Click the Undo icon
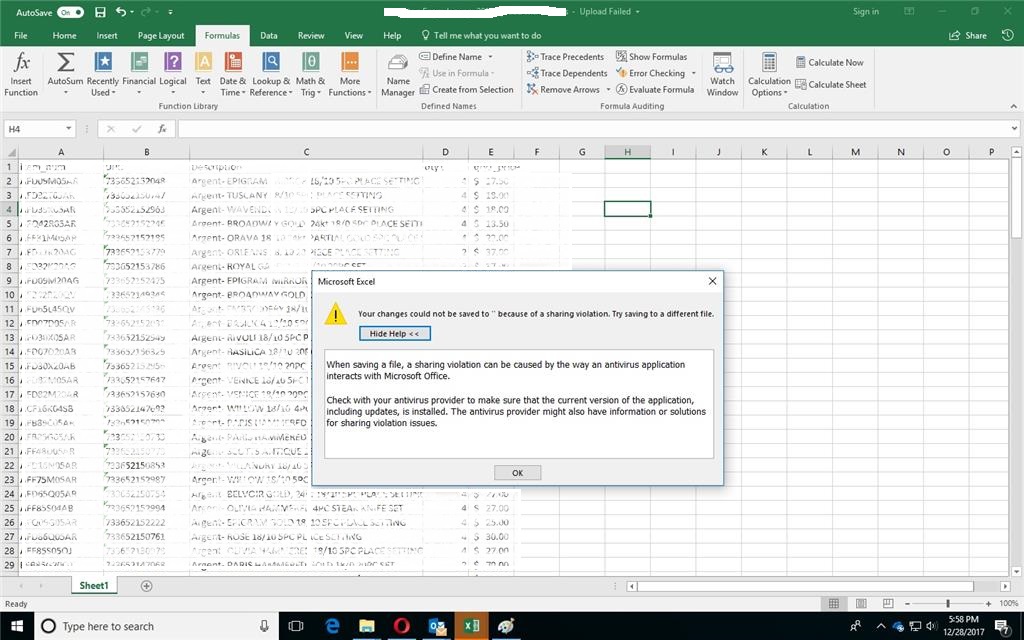Viewport: 1024px width, 640px height. tap(121, 12)
